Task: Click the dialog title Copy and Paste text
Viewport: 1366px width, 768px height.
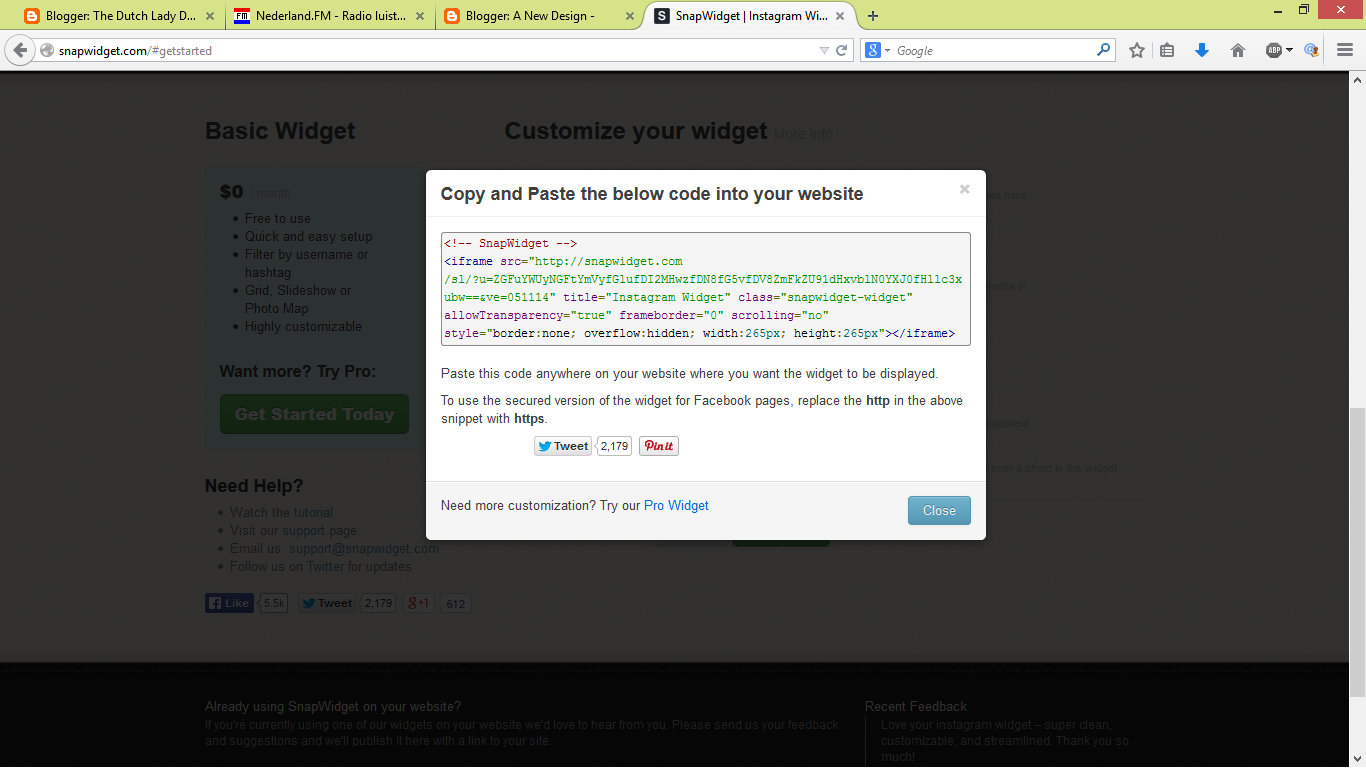Action: click(652, 194)
